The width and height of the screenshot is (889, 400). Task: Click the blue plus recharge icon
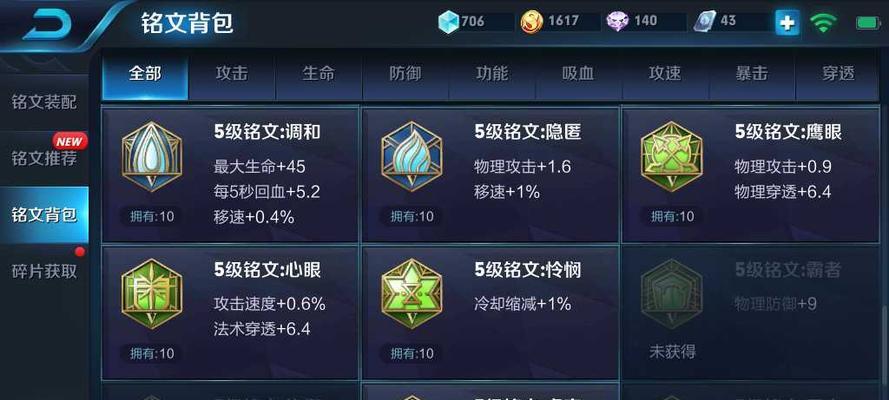(x=788, y=23)
